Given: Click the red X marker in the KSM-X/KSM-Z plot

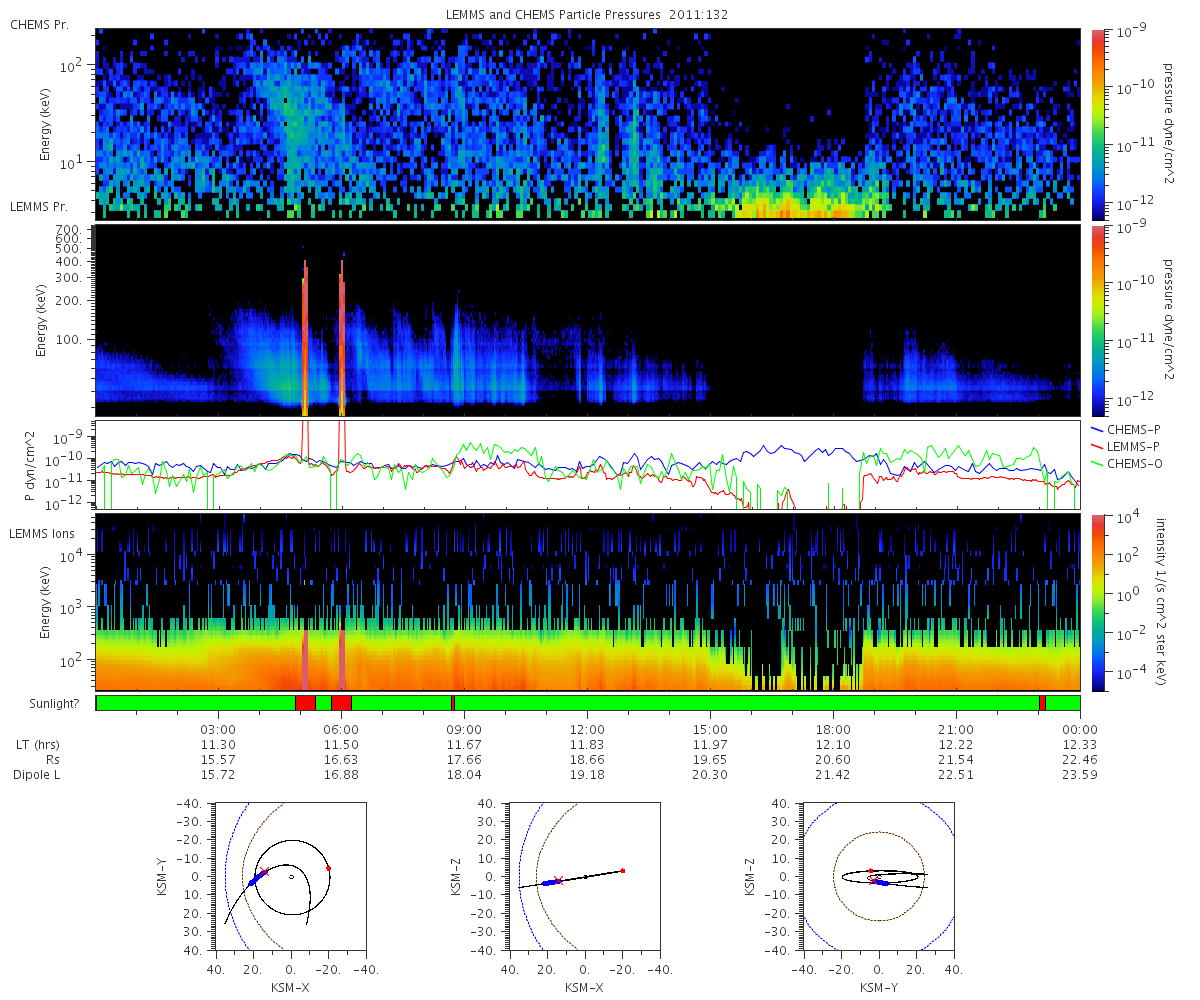Looking at the screenshot, I should pyautogui.click(x=558, y=880).
